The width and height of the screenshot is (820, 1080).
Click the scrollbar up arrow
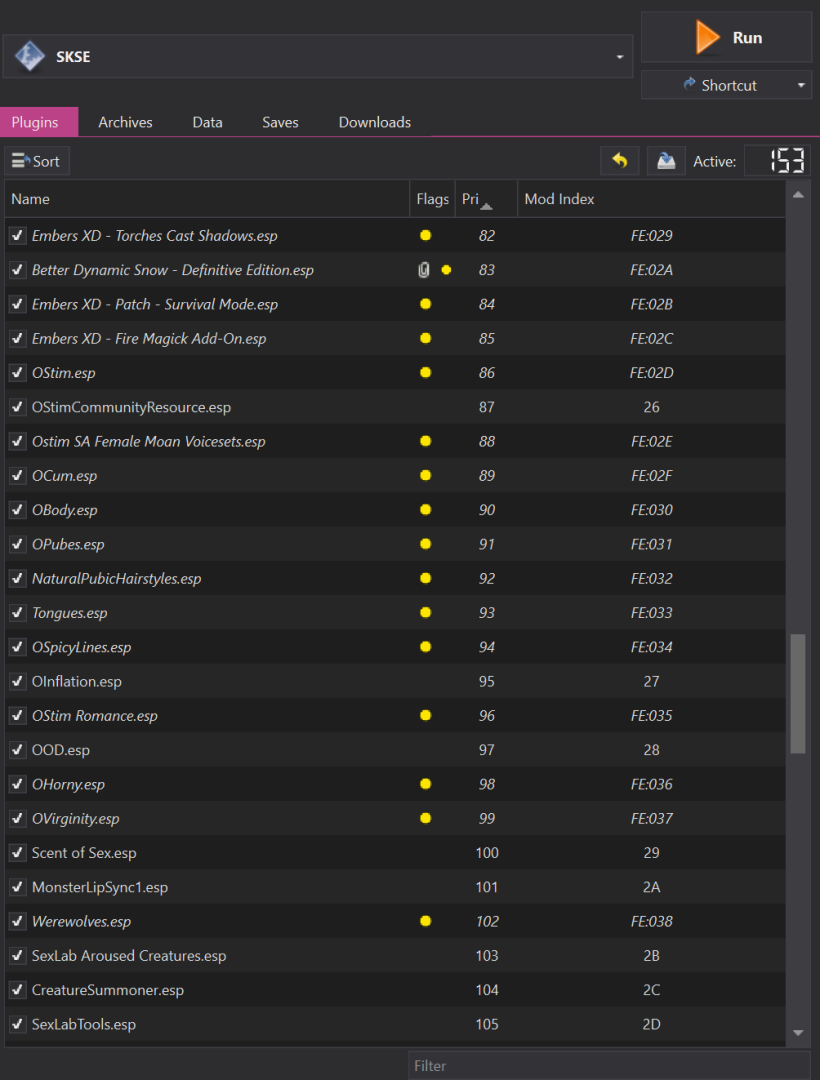tap(798, 195)
